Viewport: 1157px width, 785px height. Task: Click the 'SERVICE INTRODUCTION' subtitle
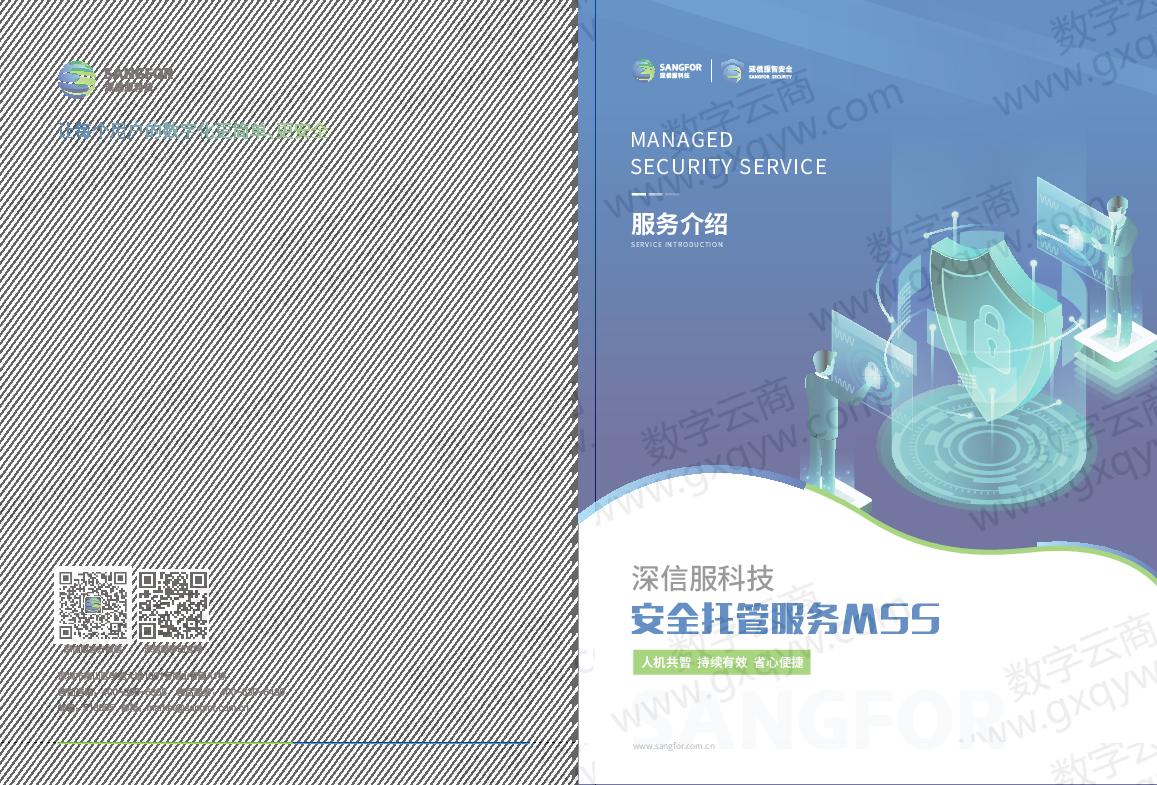pos(677,245)
